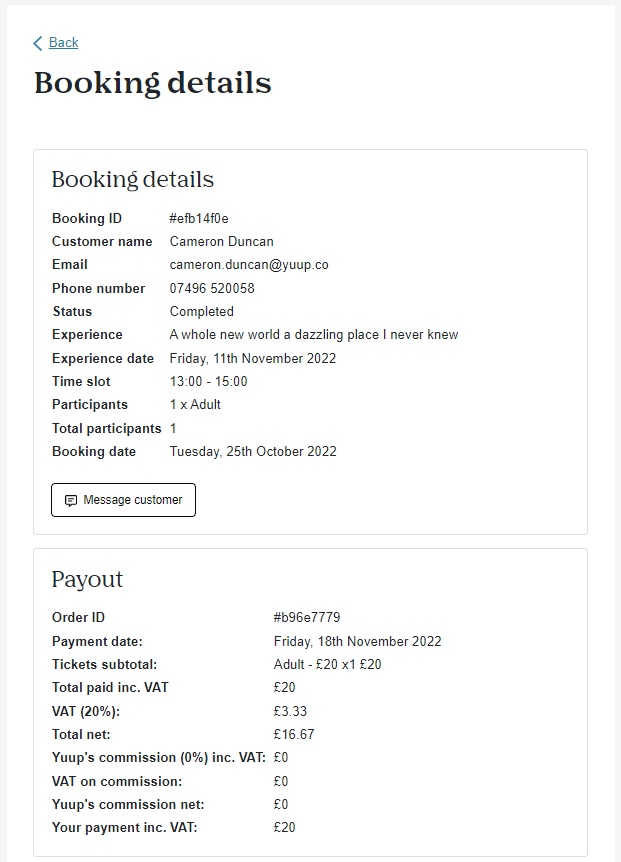621x862 pixels.
Task: Click the customer name Cameron Duncan
Action: pyautogui.click(x=221, y=241)
